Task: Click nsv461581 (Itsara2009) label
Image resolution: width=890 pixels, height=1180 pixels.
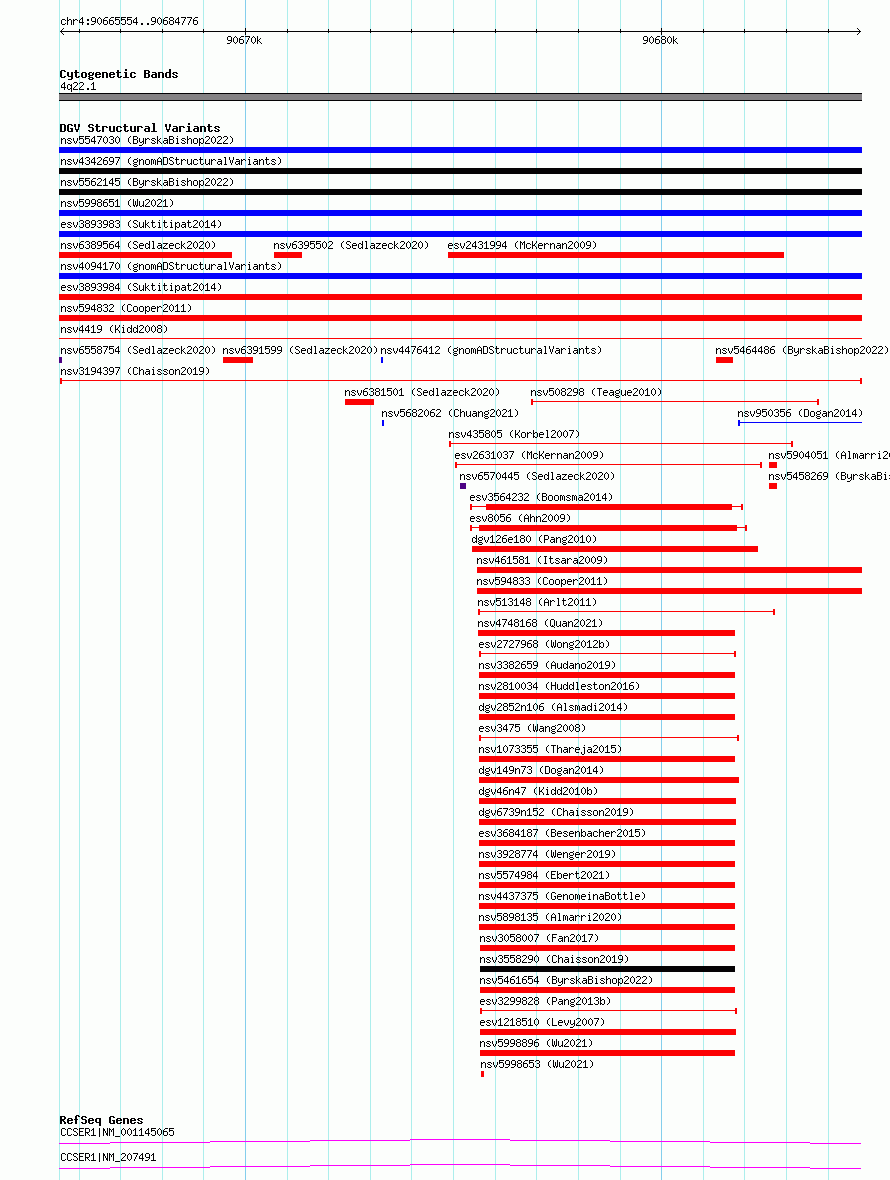Action: 542,561
